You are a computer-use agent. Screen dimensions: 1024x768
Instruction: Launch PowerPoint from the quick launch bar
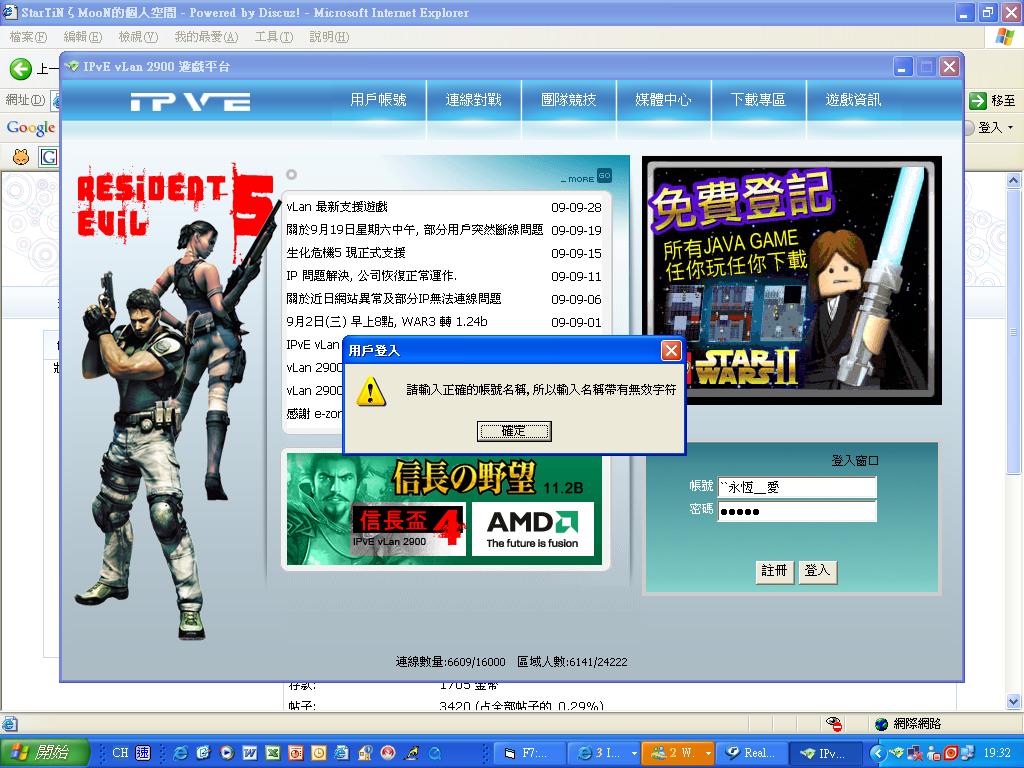(x=295, y=753)
